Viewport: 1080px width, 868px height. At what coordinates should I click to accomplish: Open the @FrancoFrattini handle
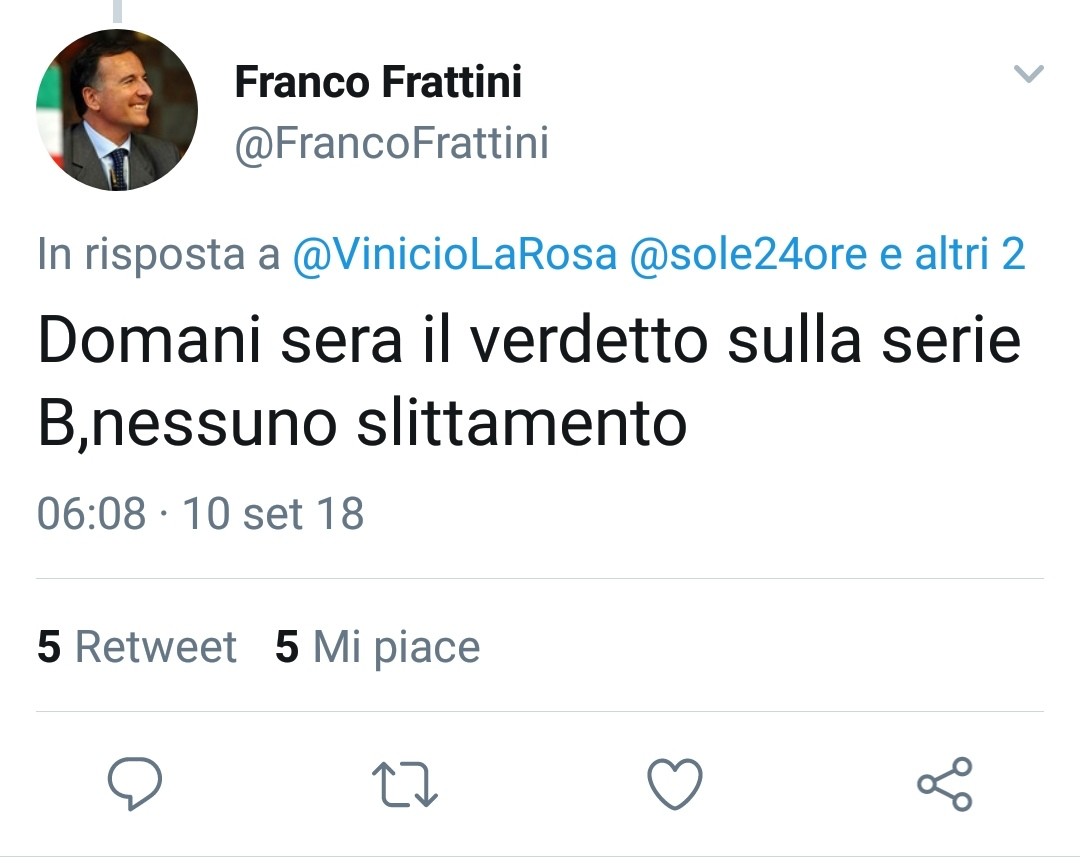pyautogui.click(x=391, y=143)
